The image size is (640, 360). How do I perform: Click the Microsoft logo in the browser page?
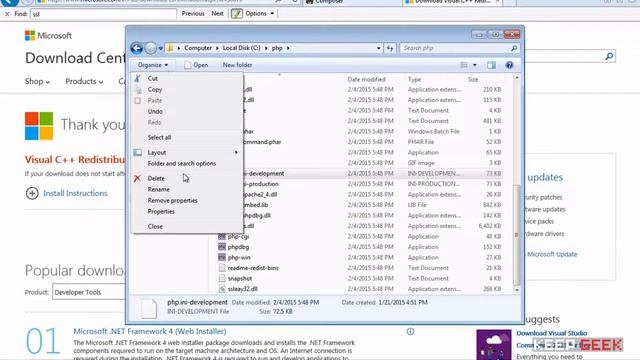tap(48, 36)
